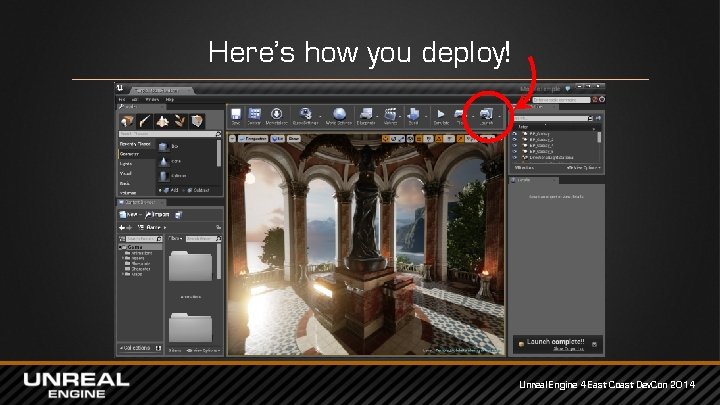720x405 pixels.
Task: Click the Perspective viewport button
Action: (253, 139)
